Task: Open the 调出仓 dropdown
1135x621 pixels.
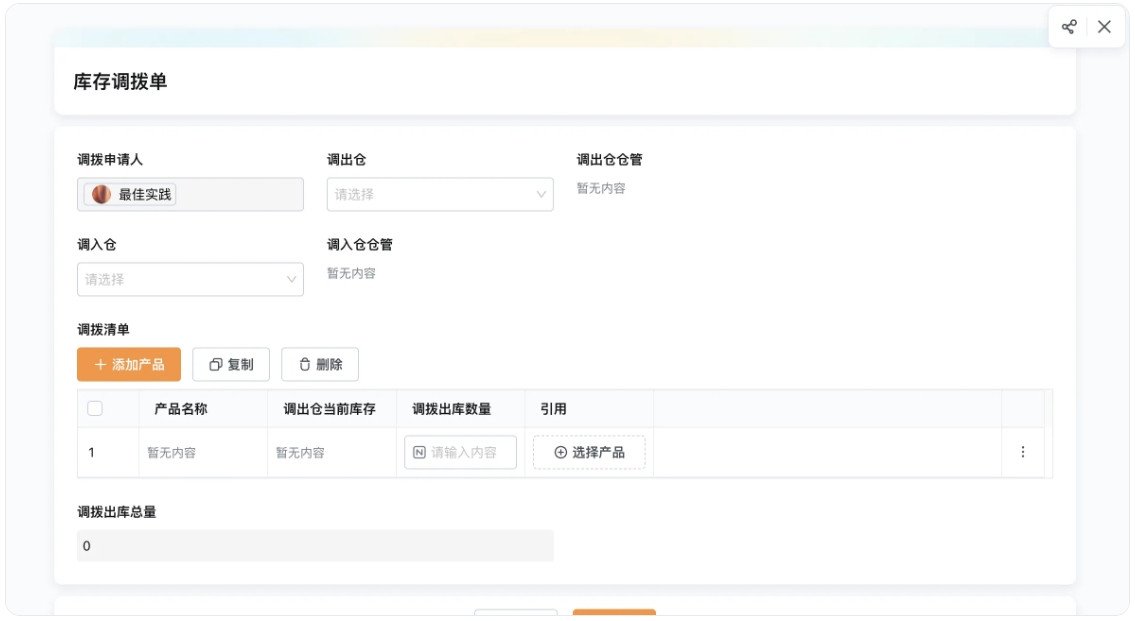Action: click(440, 194)
